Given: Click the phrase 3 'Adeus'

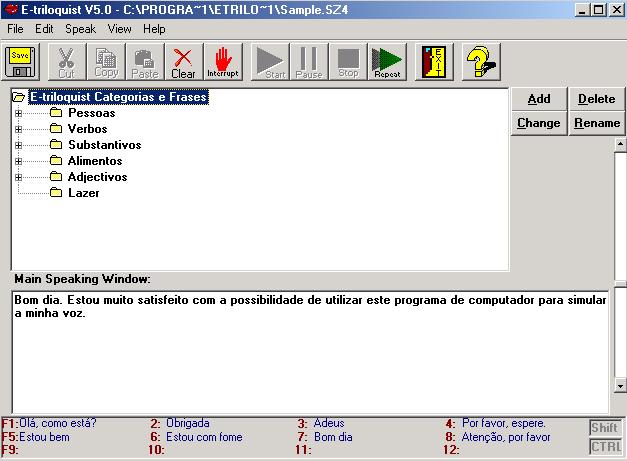Looking at the screenshot, I should [x=329, y=423].
